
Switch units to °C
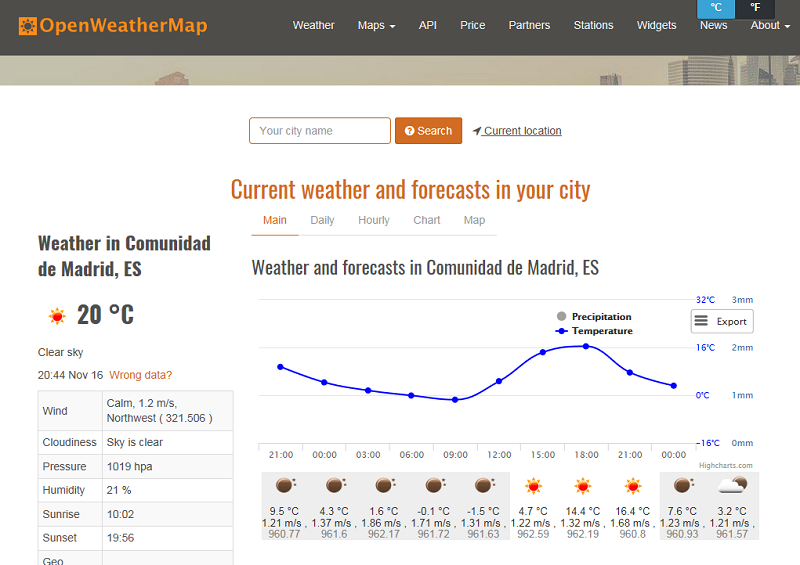pos(716,8)
